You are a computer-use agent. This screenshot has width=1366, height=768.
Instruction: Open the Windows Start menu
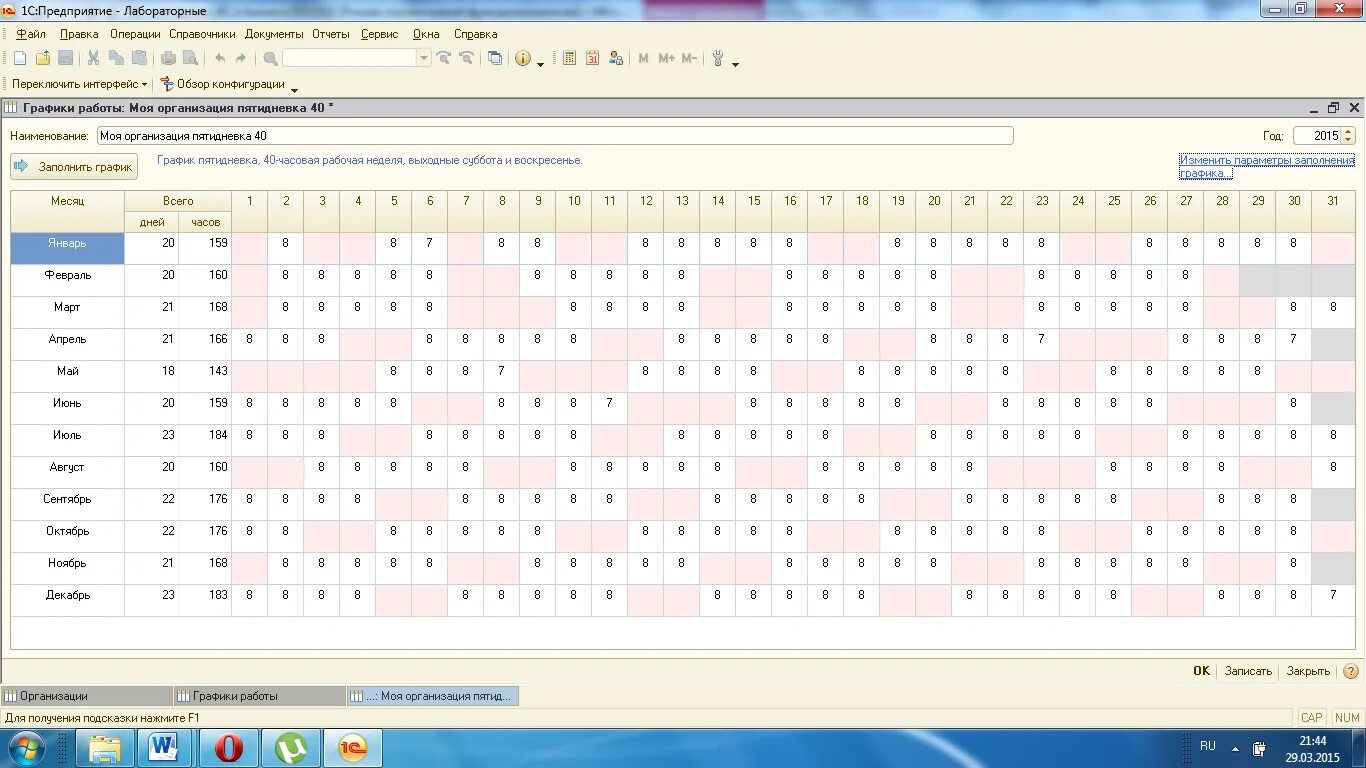[26, 747]
